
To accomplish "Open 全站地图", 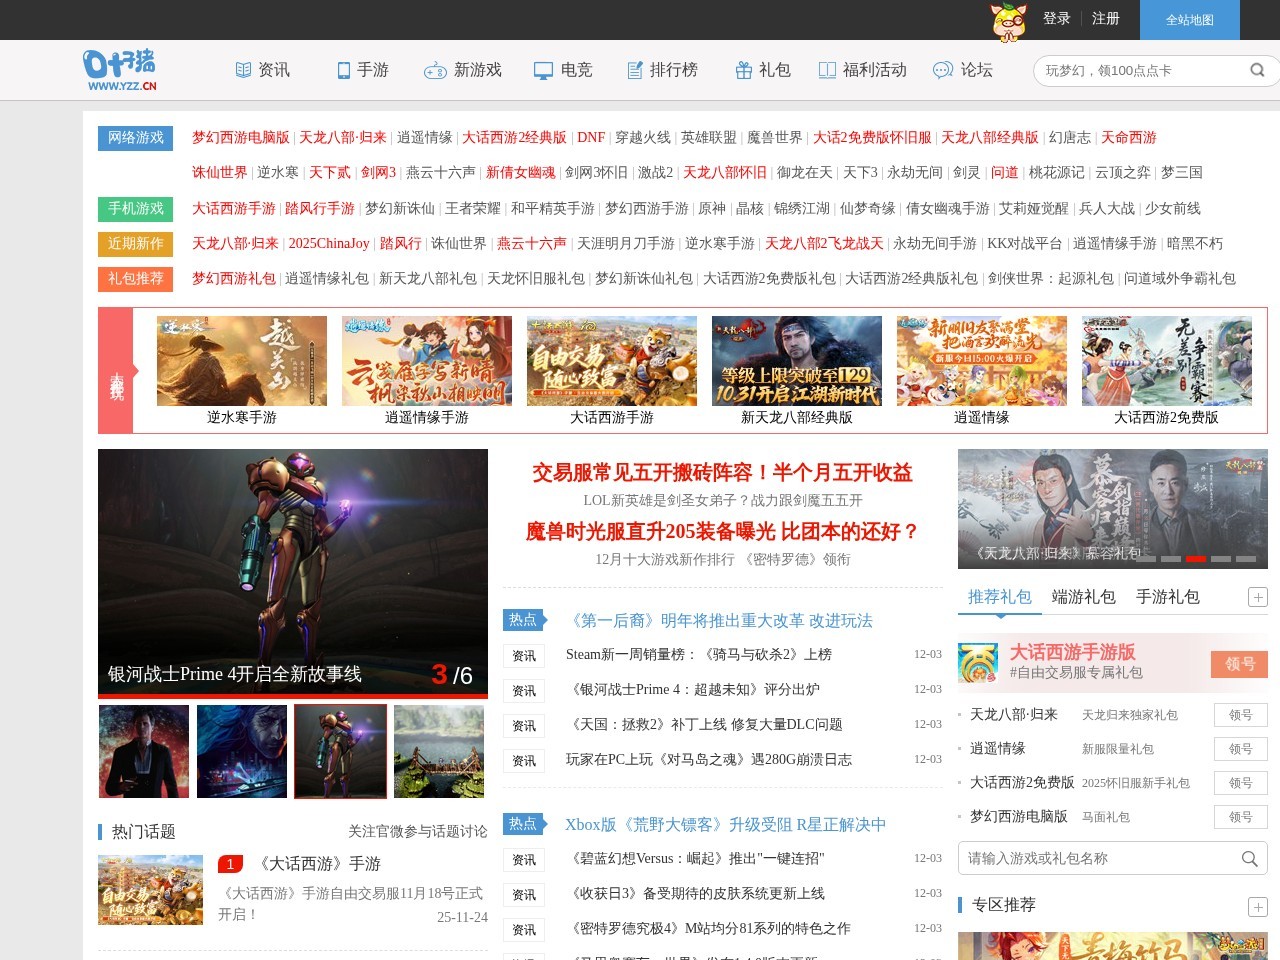I will tap(1190, 19).
